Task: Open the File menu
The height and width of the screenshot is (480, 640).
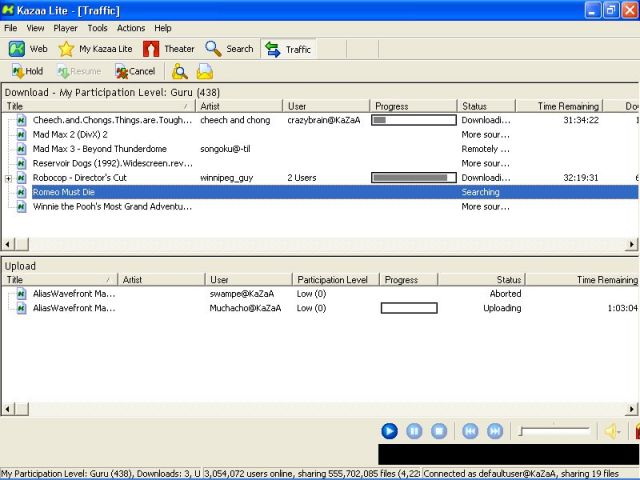Action: tap(11, 28)
